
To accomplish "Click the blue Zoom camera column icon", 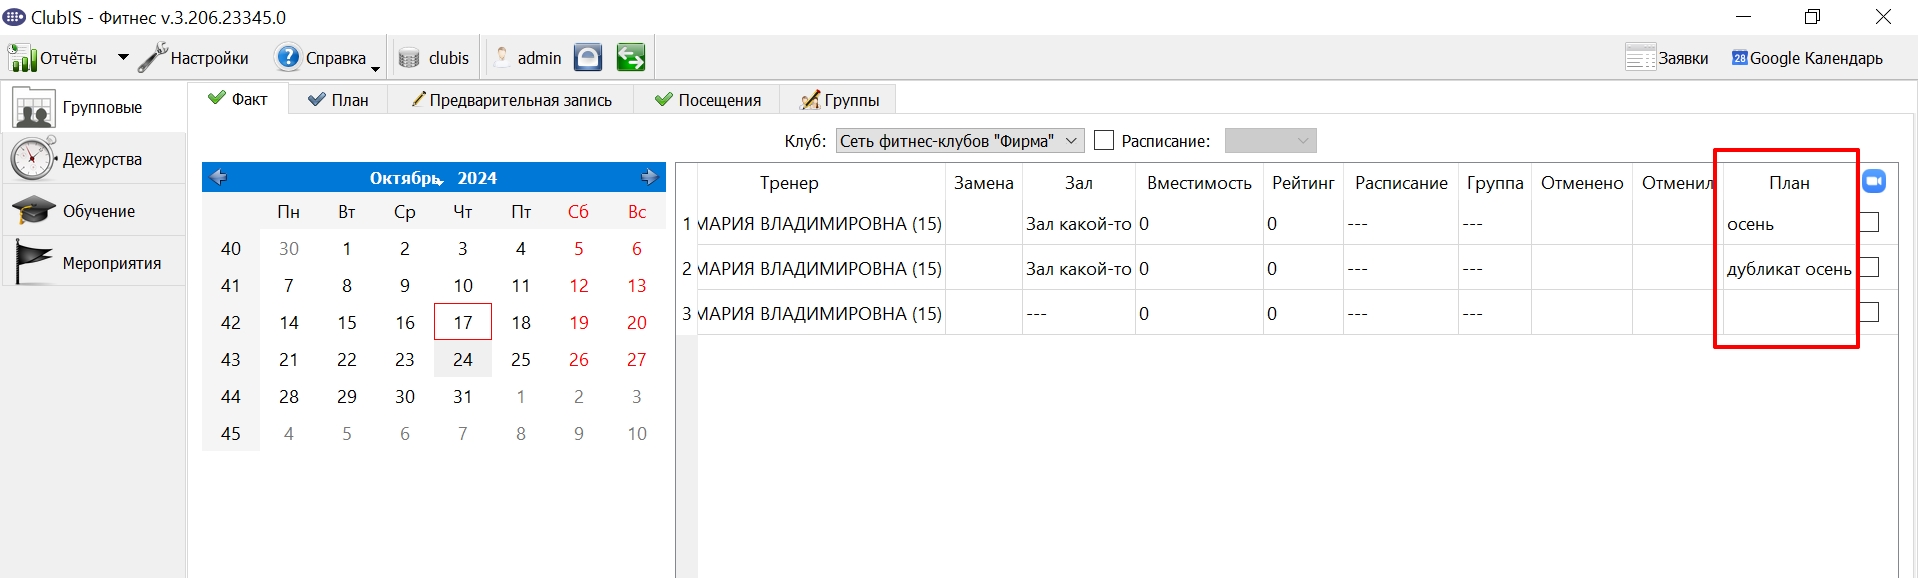I will pyautogui.click(x=1874, y=181).
